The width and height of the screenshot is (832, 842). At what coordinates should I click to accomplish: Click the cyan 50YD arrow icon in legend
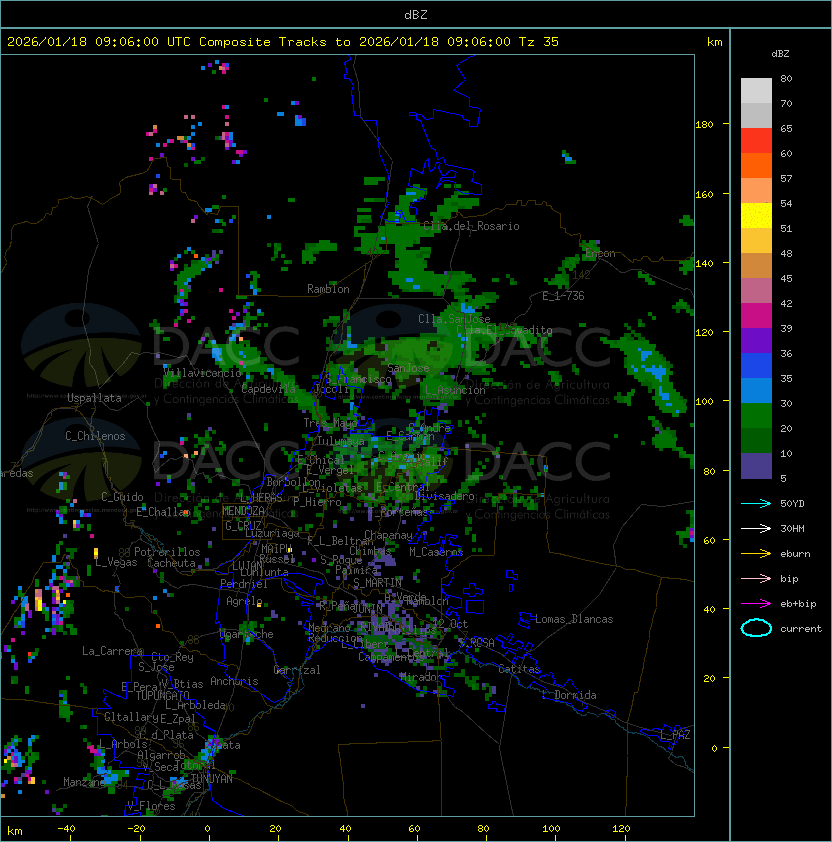pyautogui.click(x=756, y=503)
